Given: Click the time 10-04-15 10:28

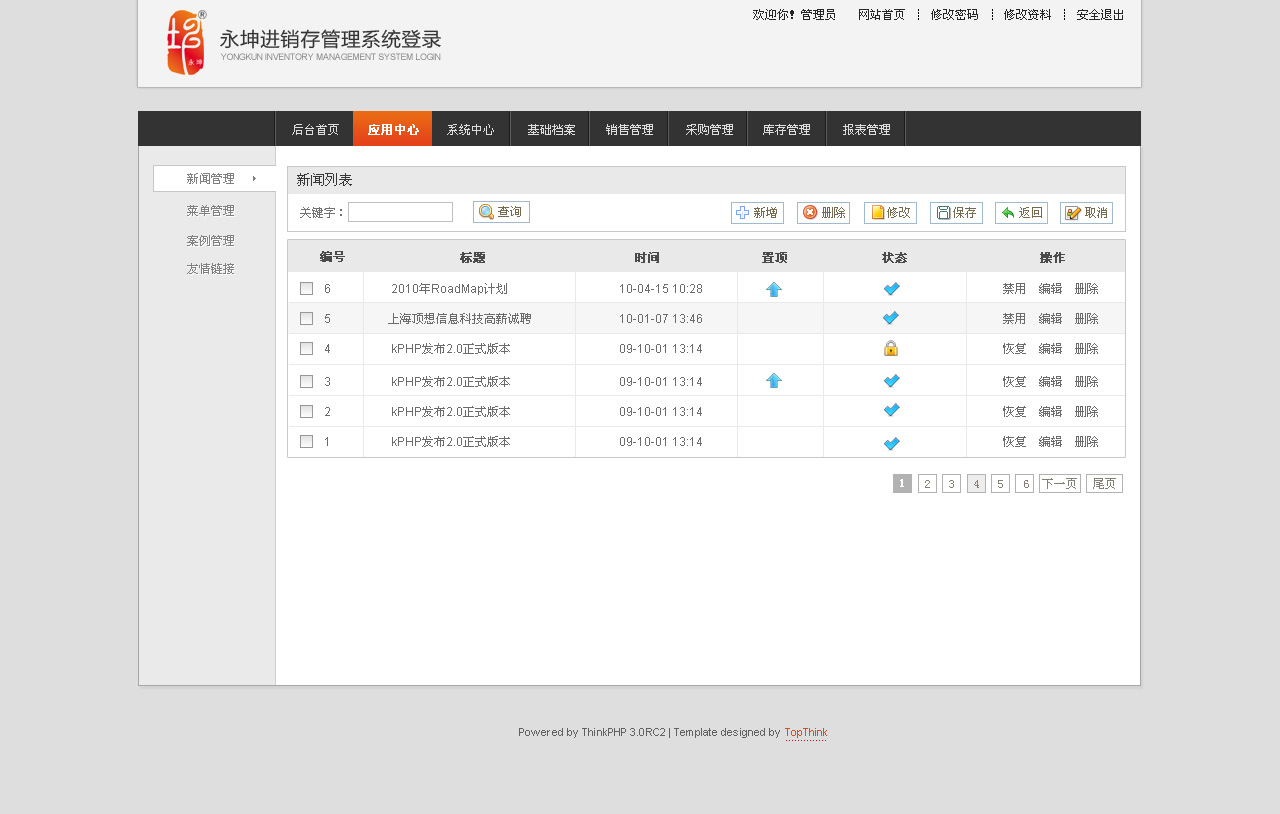Looking at the screenshot, I should [x=661, y=289].
